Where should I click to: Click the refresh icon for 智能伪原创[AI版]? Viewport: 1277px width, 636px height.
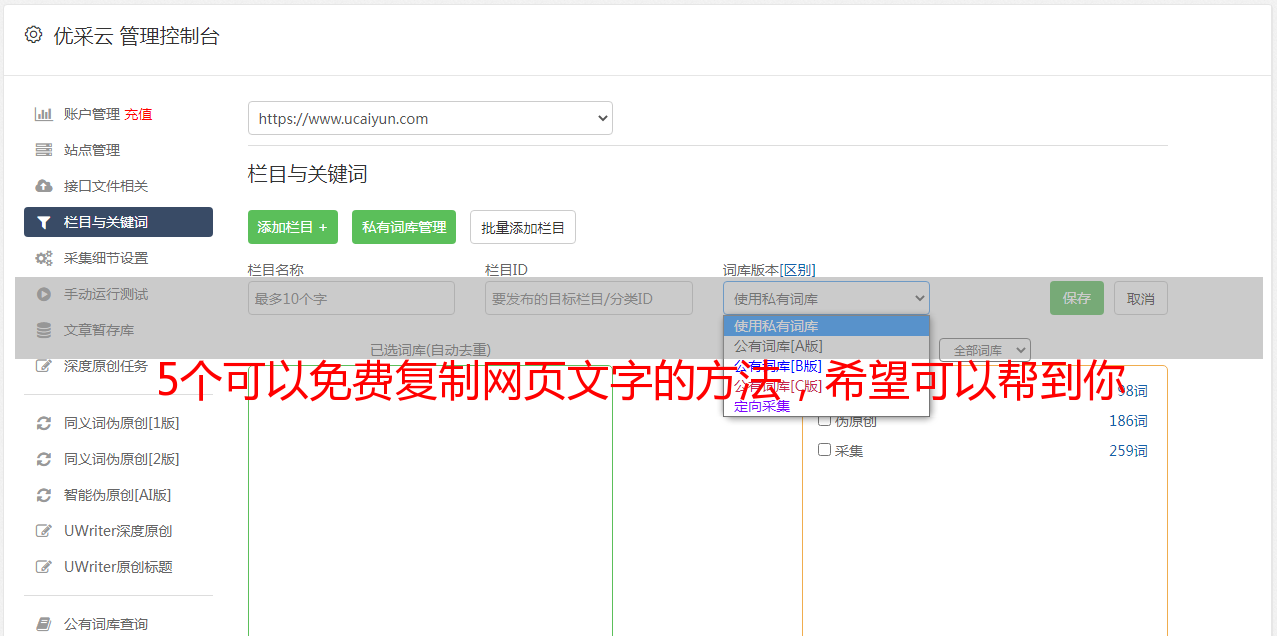tap(44, 495)
